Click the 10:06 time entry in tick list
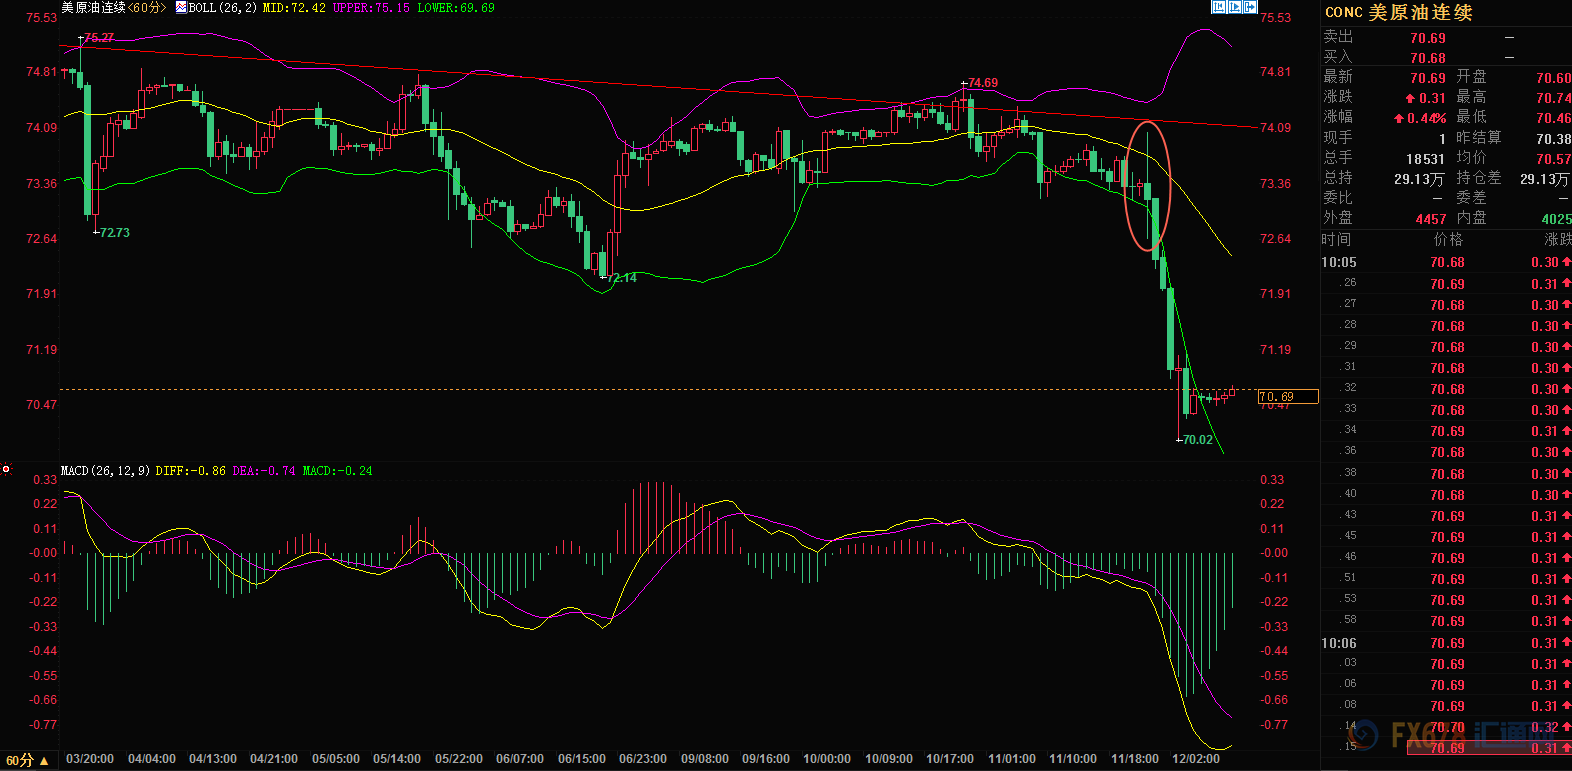The width and height of the screenshot is (1572, 771). point(1339,643)
